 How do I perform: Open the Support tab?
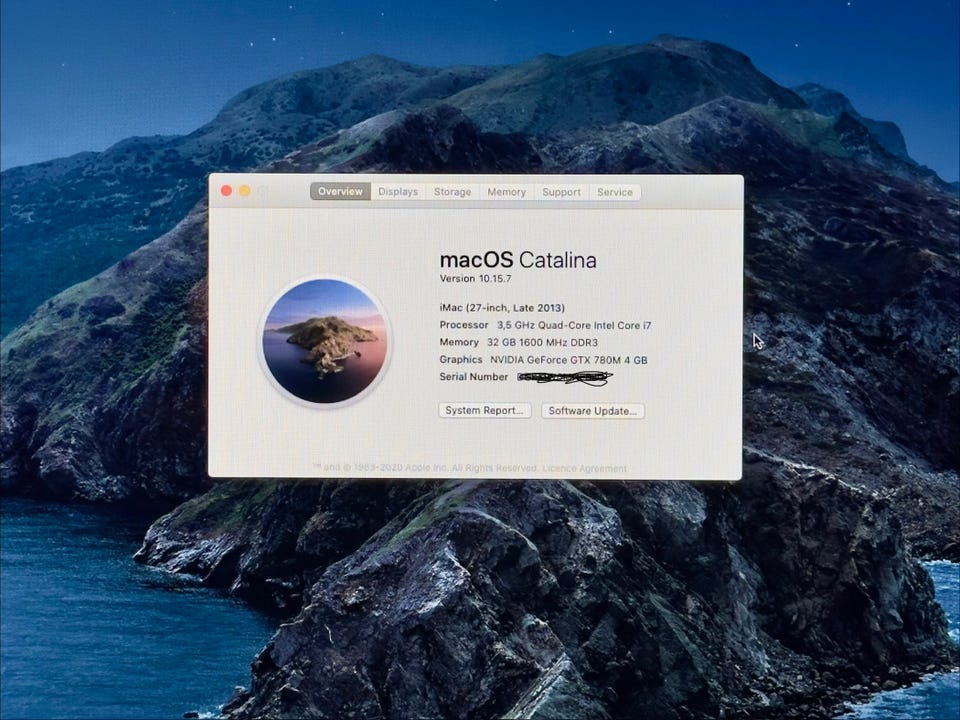pos(561,192)
